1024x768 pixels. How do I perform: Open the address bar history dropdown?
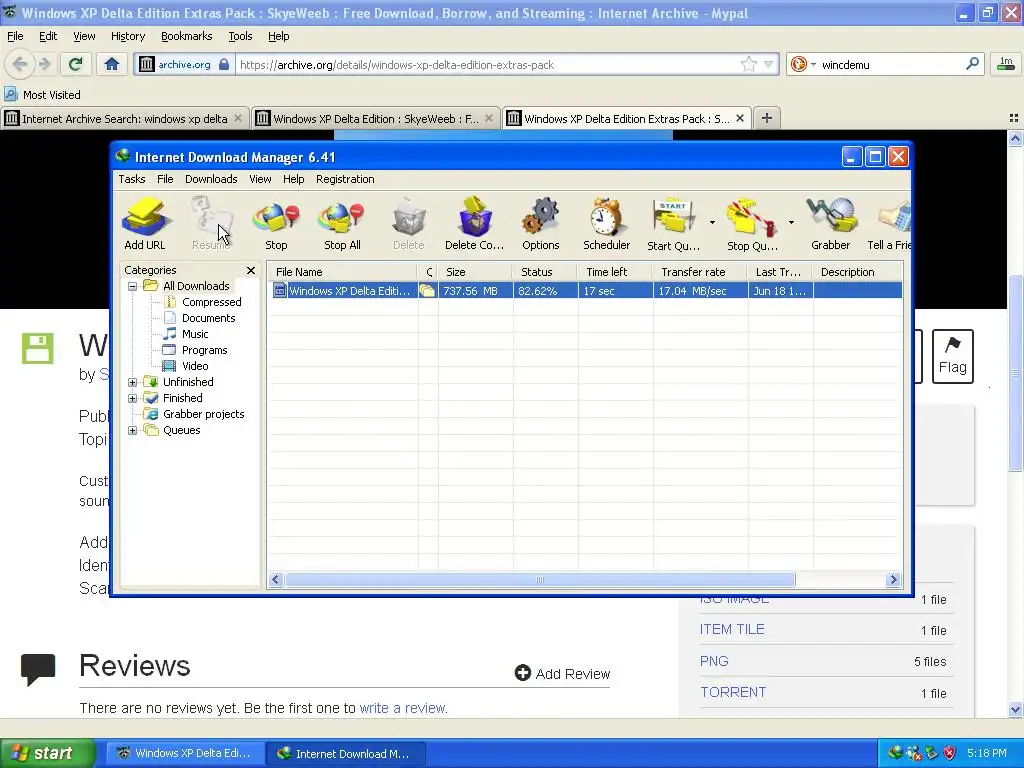point(769,64)
